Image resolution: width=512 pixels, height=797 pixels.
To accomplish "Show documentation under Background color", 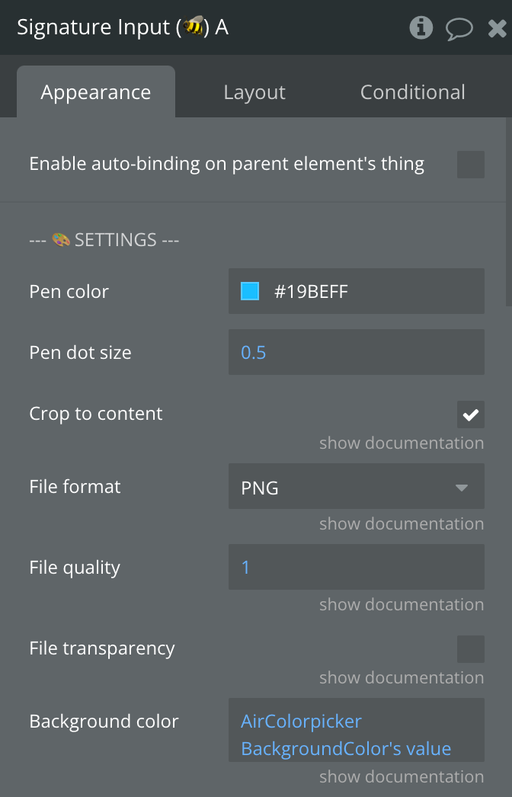I will pyautogui.click(x=401, y=777).
